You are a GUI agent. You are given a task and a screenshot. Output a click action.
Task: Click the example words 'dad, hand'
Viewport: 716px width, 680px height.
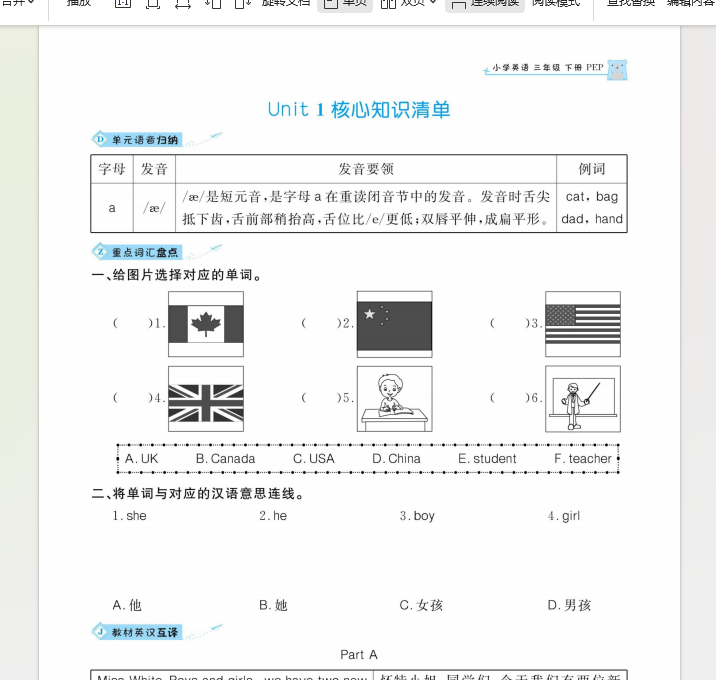[x=592, y=219]
